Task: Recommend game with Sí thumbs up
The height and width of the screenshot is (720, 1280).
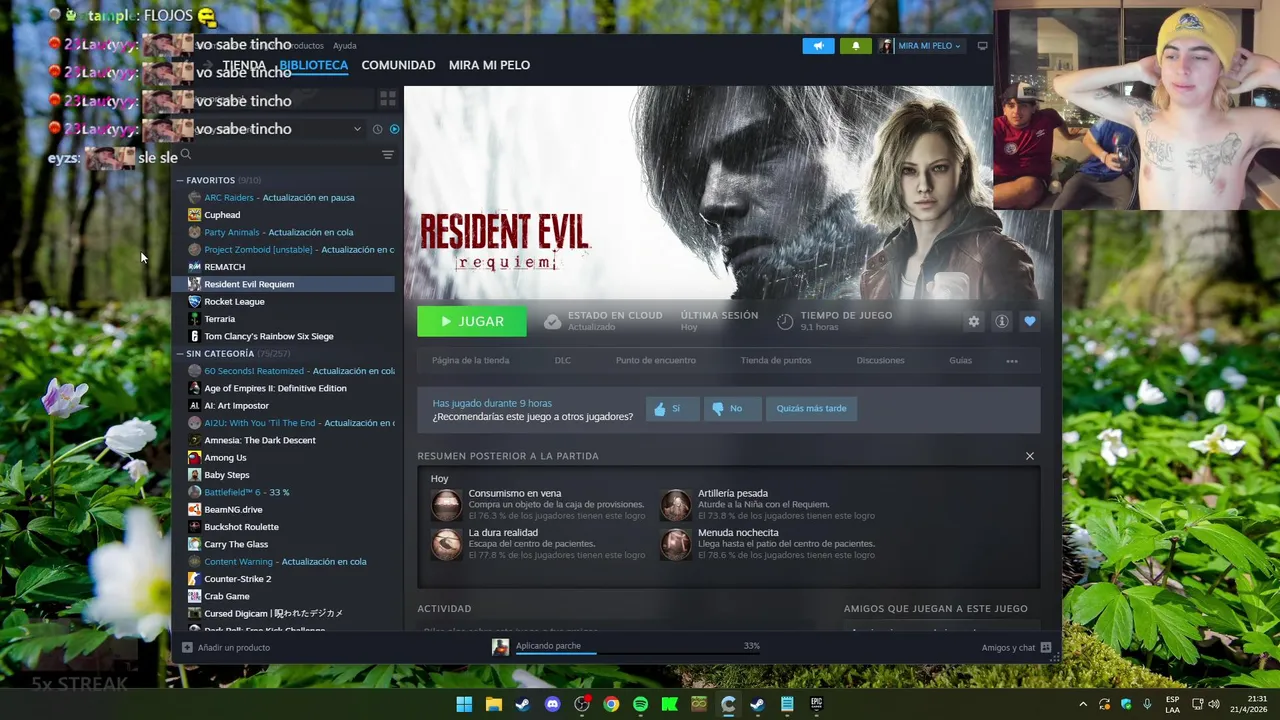Action: [x=672, y=409]
